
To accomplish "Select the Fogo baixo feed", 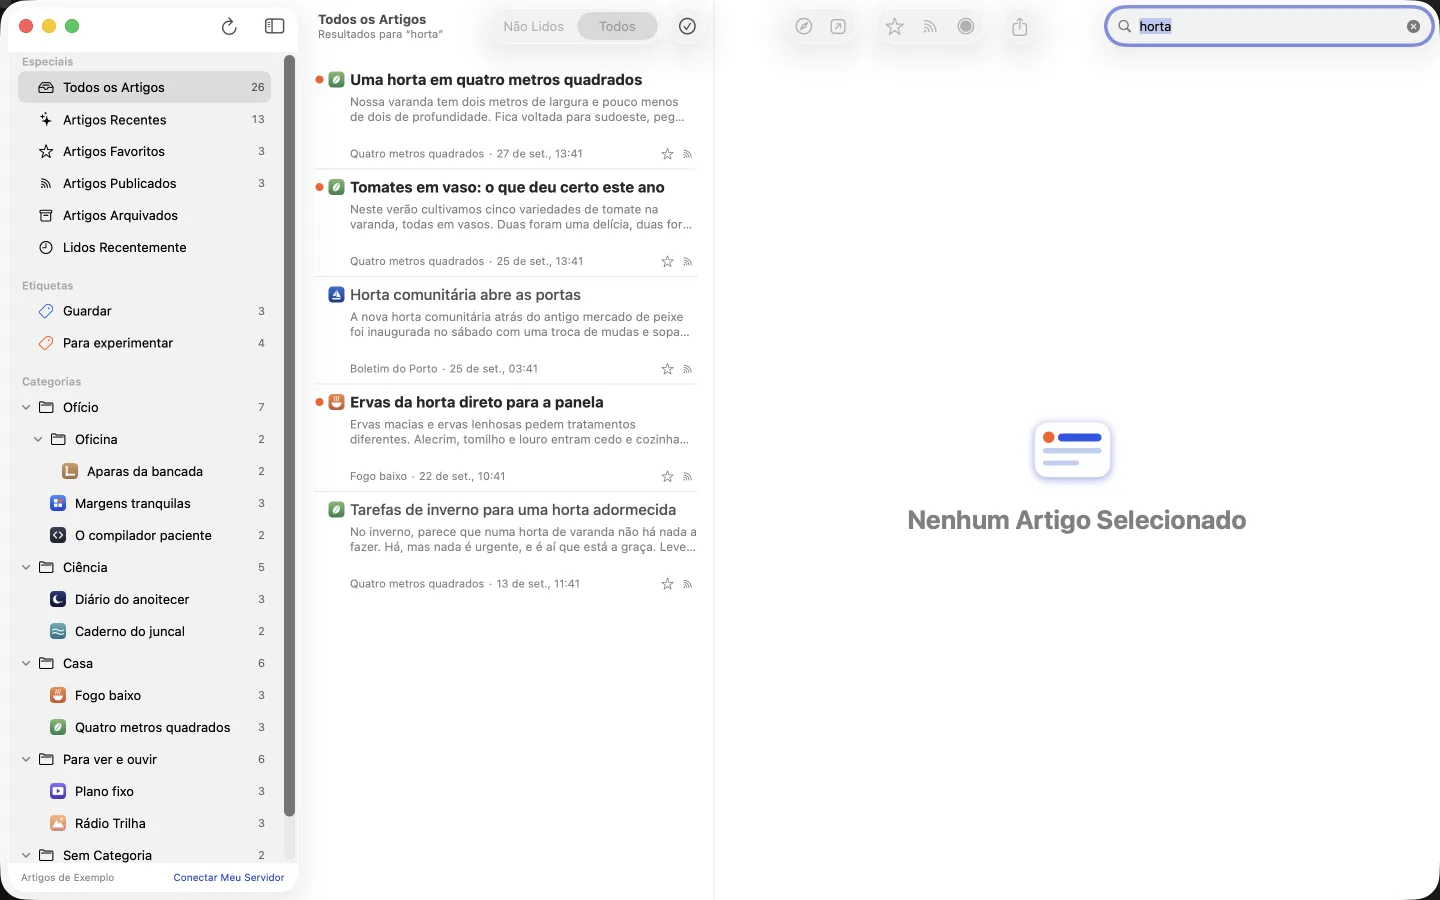I will click(145, 696).
